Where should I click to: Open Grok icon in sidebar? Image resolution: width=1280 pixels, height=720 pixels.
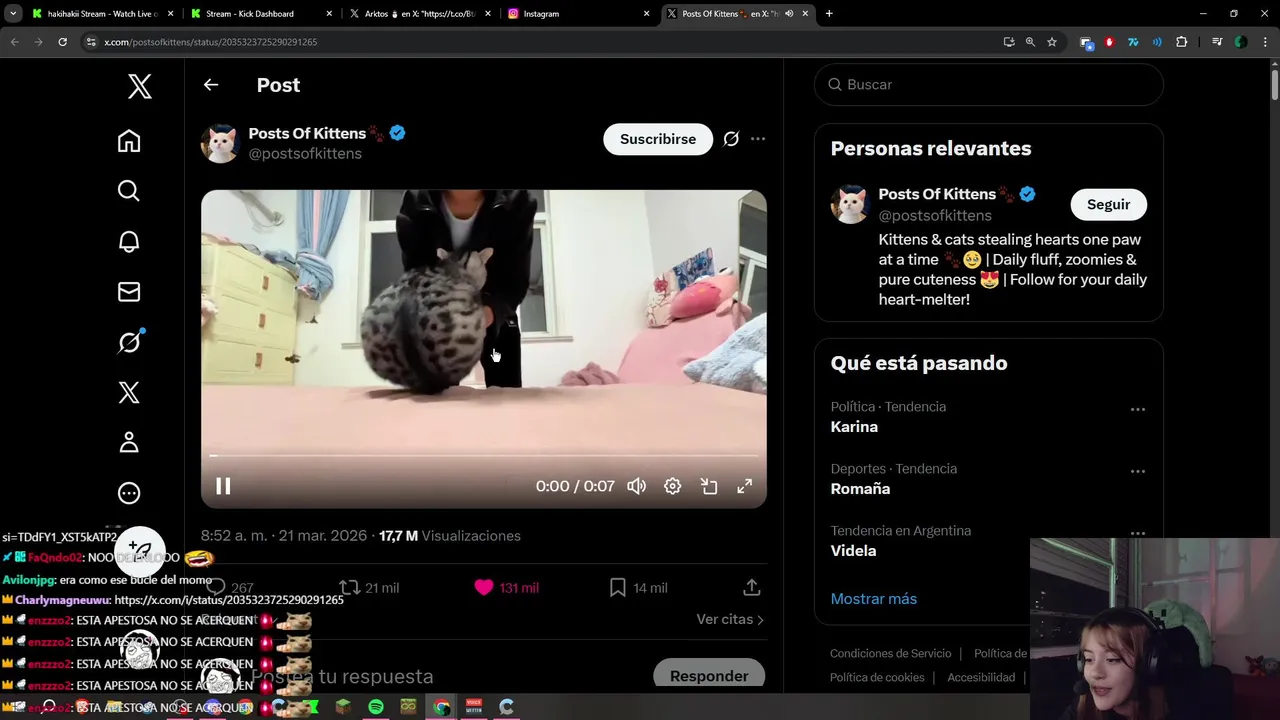129,342
